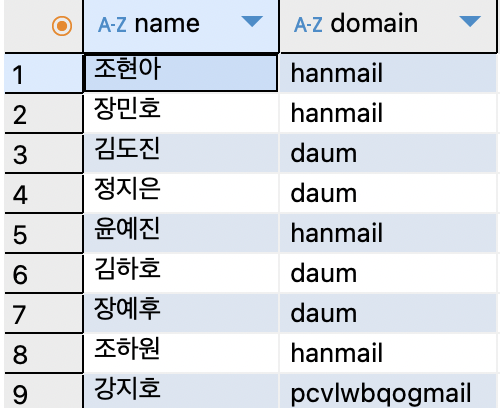
Task: Click the daum cell in row 3
Action: [x=388, y=153]
